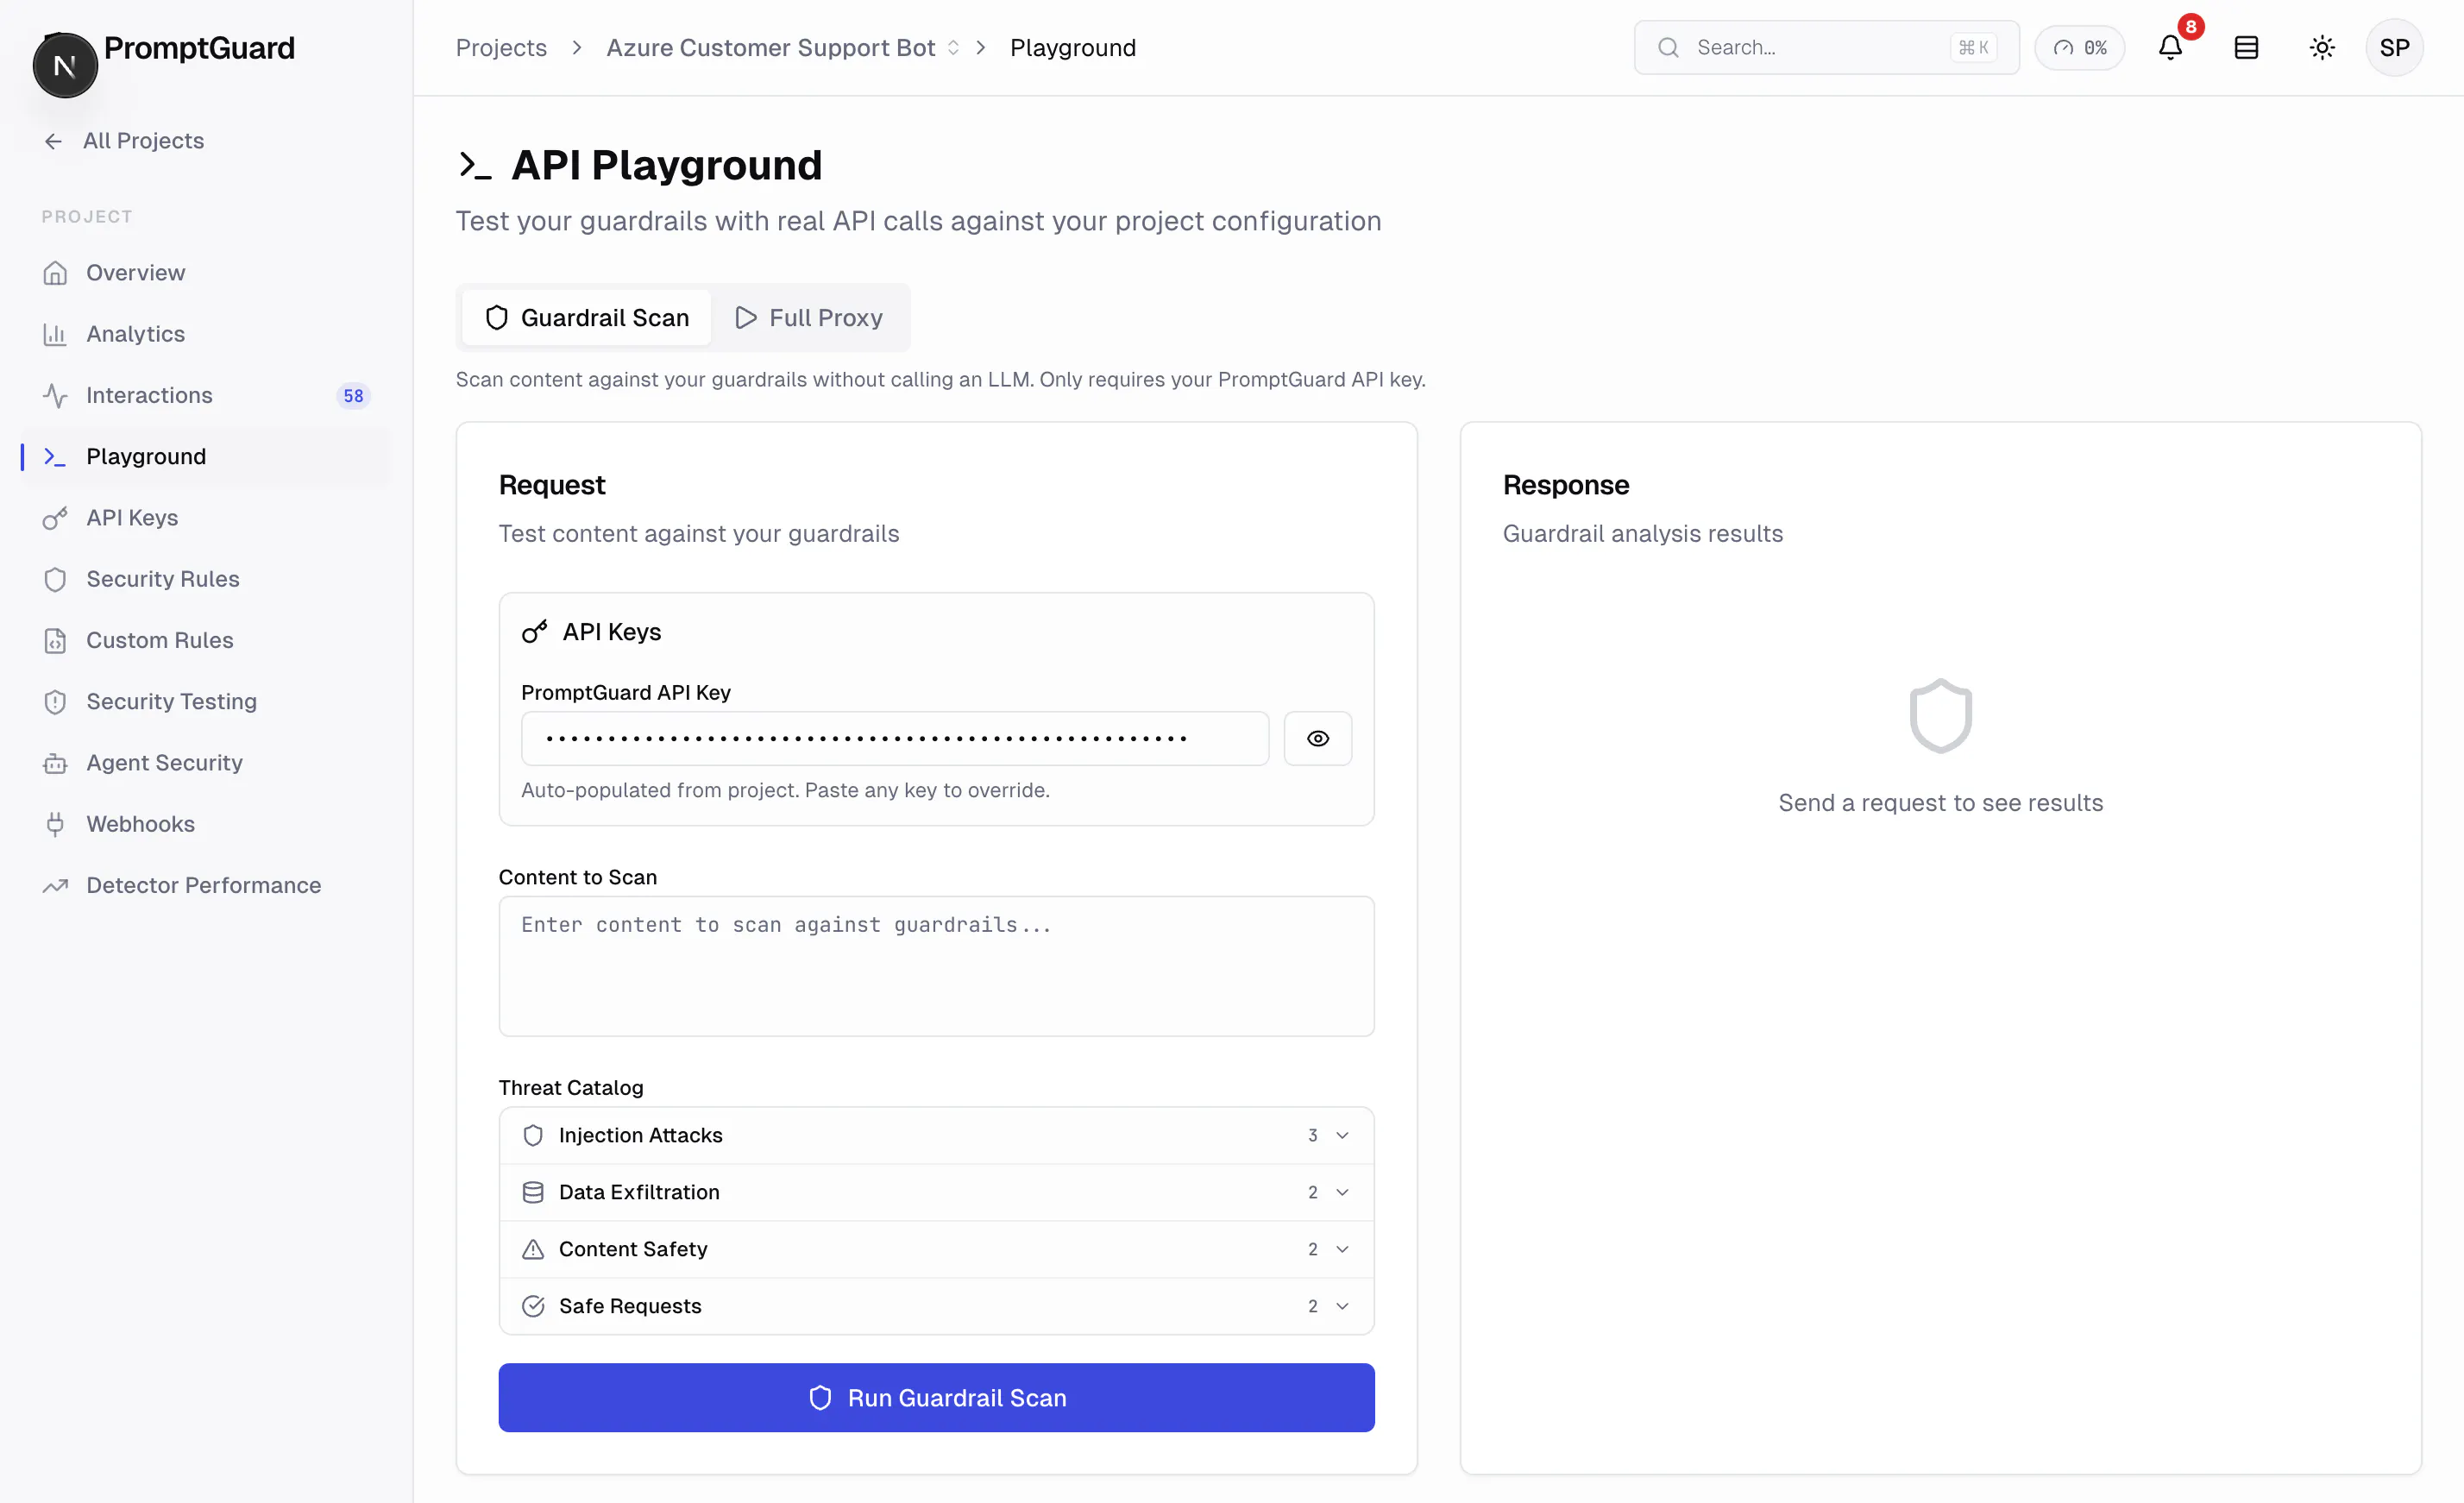Click the database stack icon in header
Viewport: 2464px width, 1503px height.
point(2246,47)
